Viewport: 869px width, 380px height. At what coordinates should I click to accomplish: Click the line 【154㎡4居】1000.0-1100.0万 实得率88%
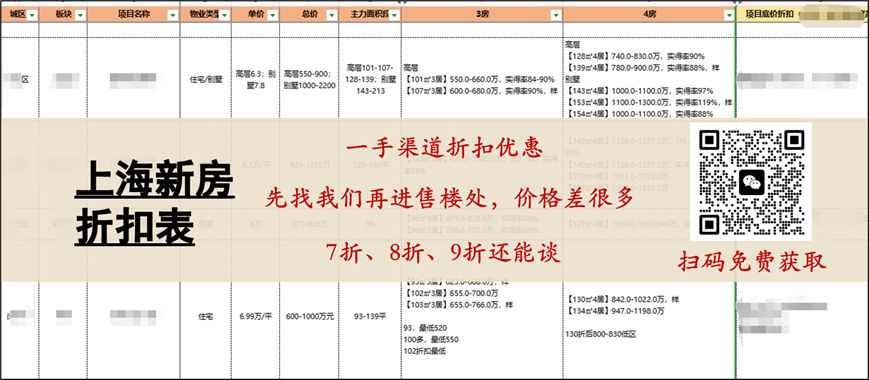click(639, 114)
